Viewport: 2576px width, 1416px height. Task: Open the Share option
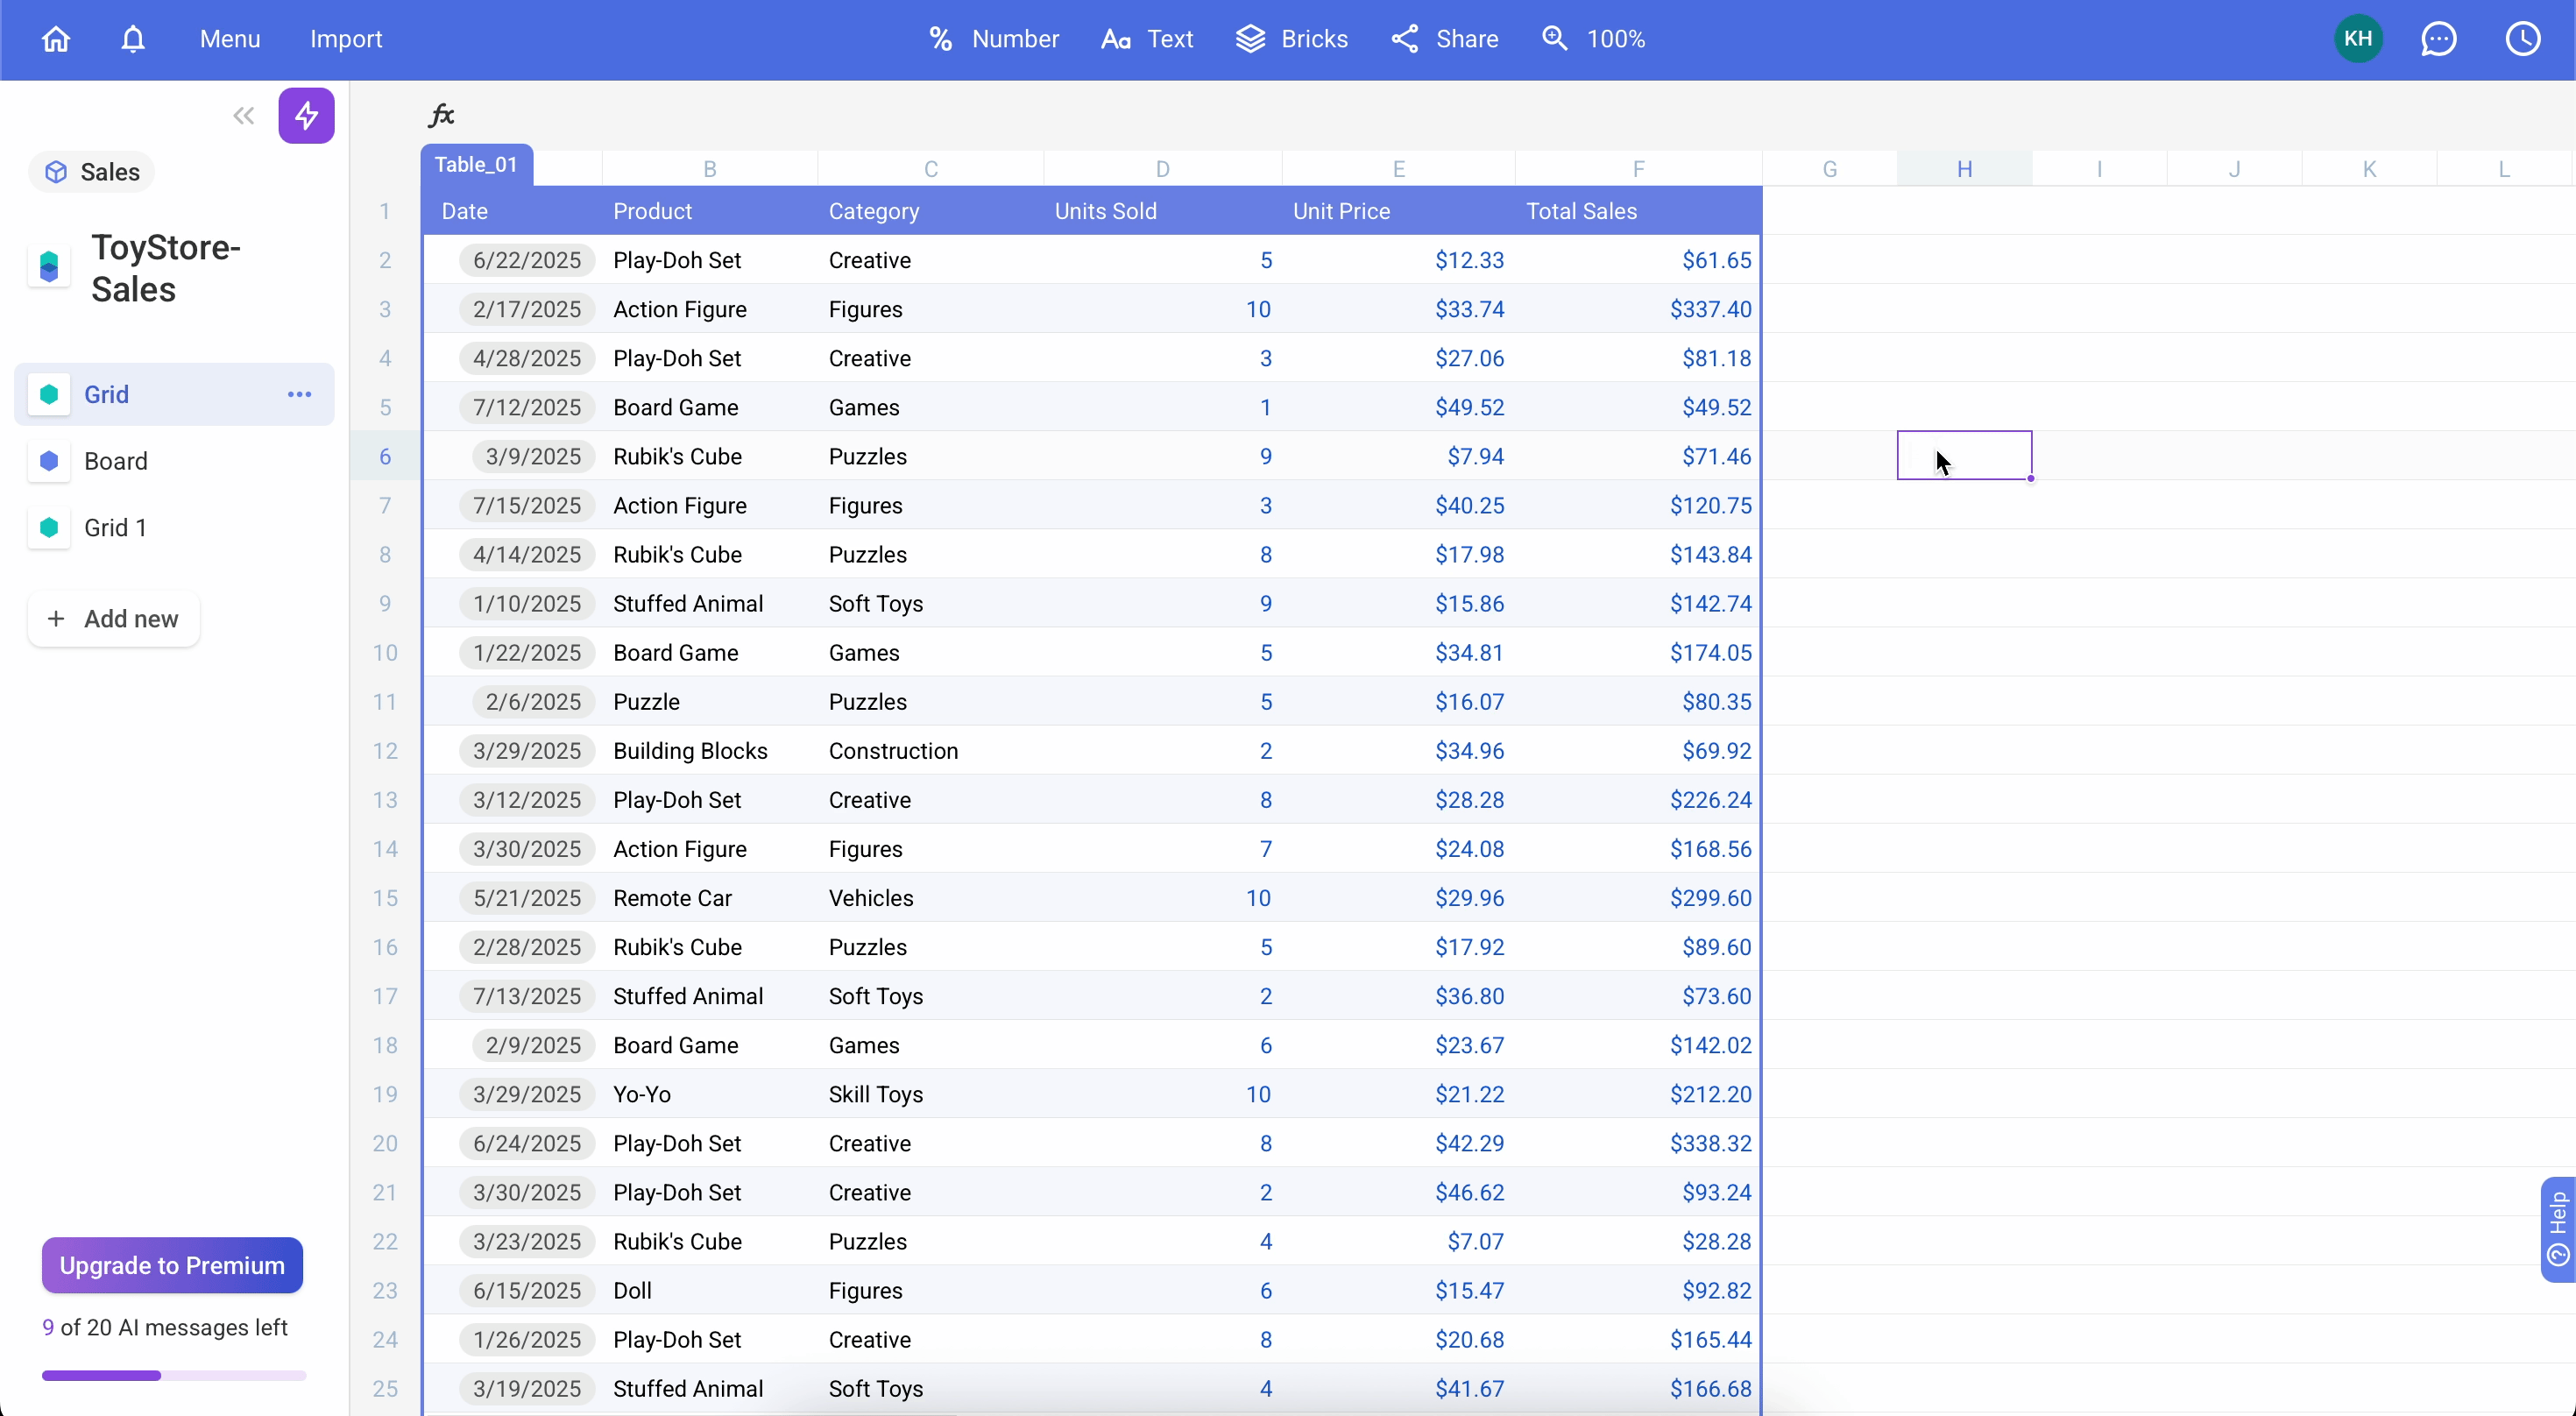1444,39
